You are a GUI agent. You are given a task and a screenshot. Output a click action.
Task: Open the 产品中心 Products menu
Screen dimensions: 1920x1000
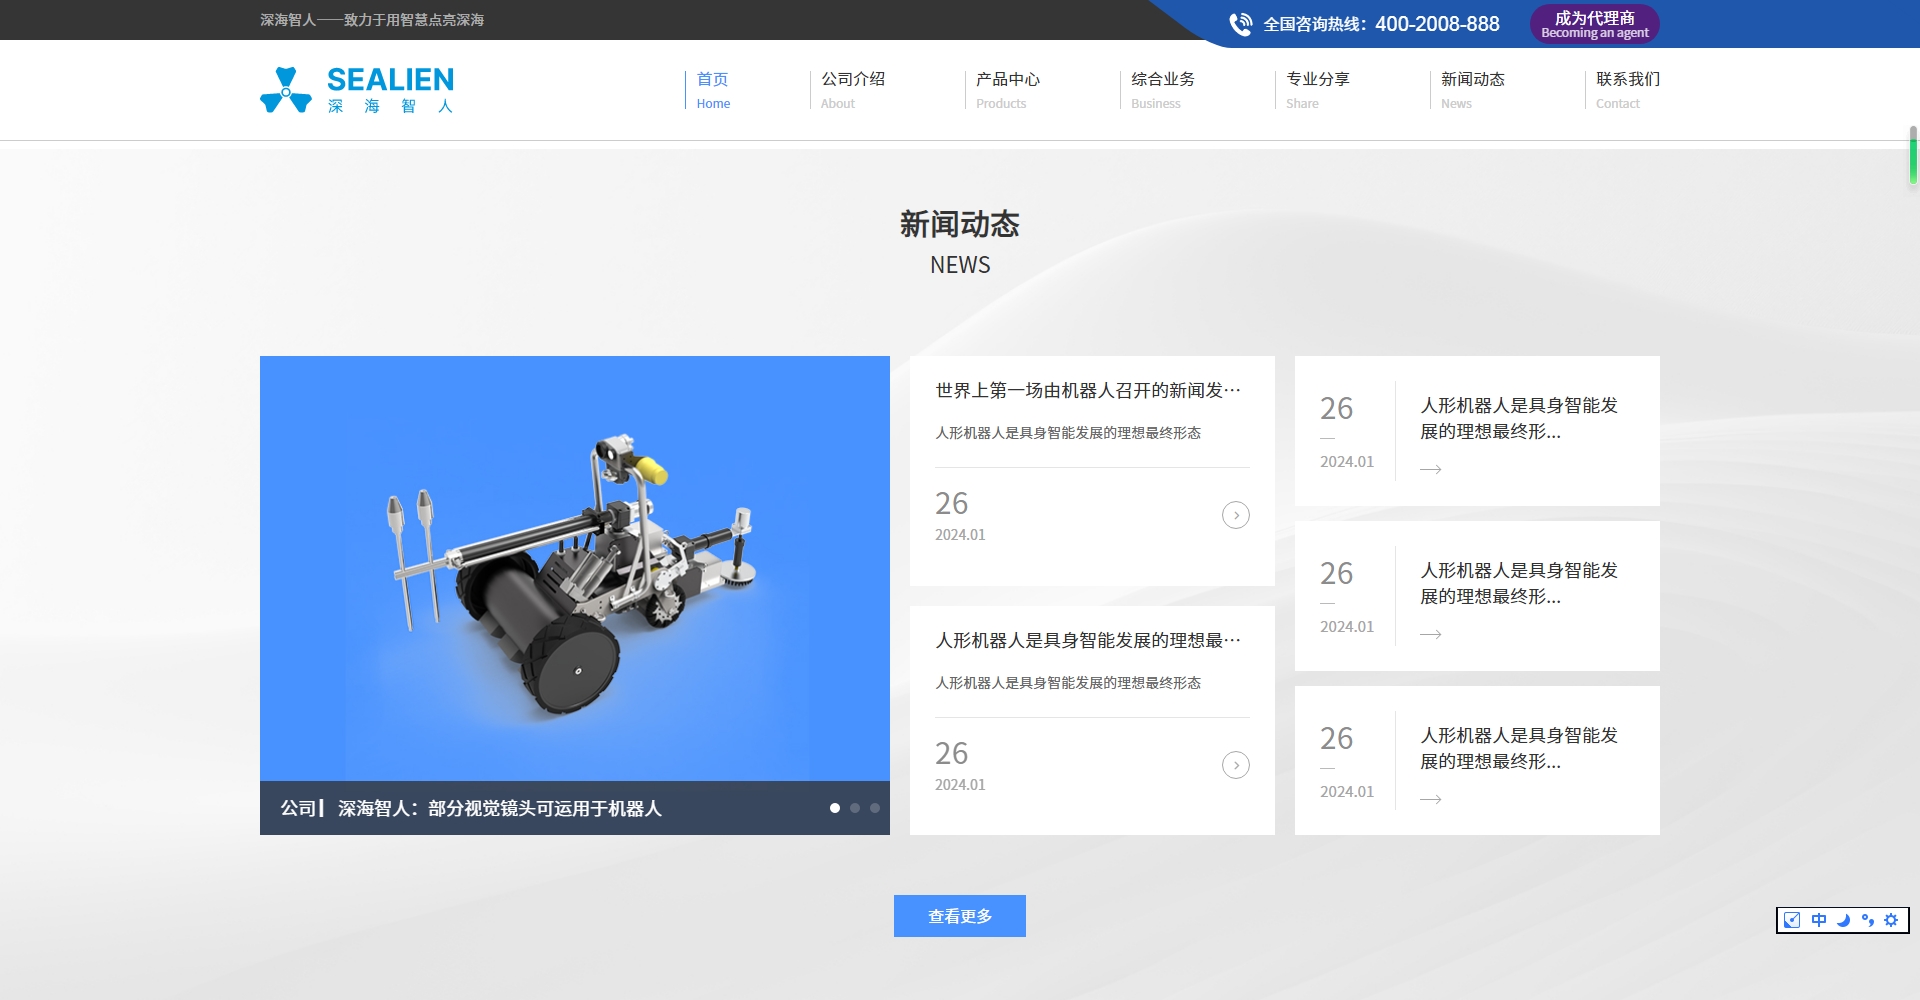pyautogui.click(x=1007, y=89)
